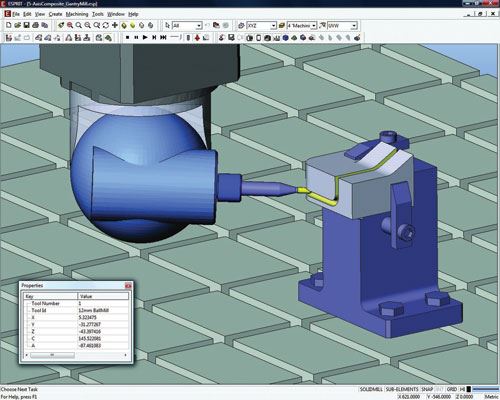The width and height of the screenshot is (500, 400).
Task: Toggle SNAP mode in the status bar
Action: pyautogui.click(x=427, y=389)
